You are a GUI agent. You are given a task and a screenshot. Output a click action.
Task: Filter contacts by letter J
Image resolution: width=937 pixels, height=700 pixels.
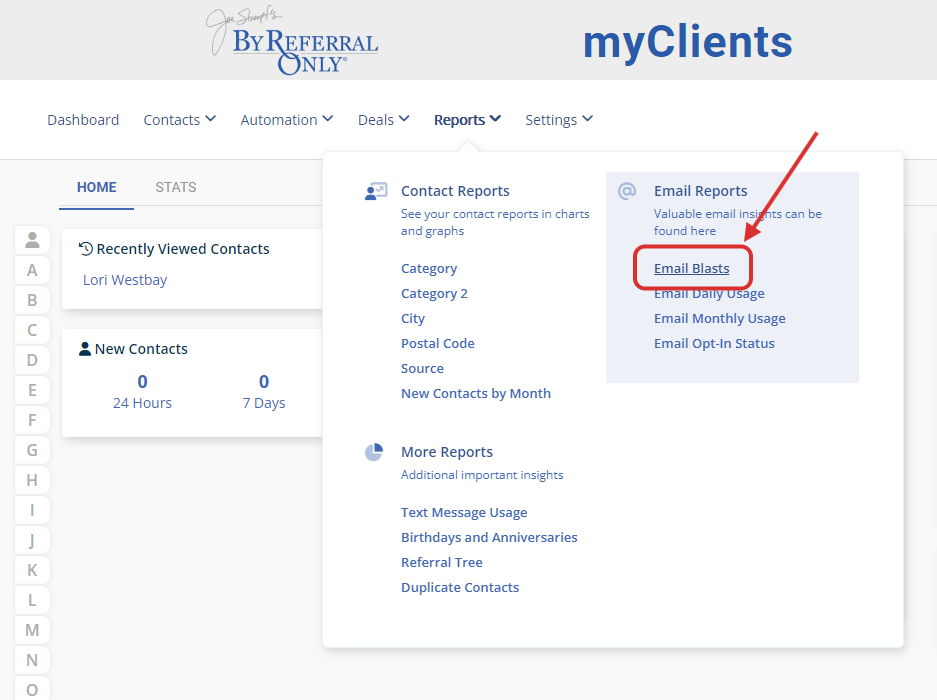point(32,540)
